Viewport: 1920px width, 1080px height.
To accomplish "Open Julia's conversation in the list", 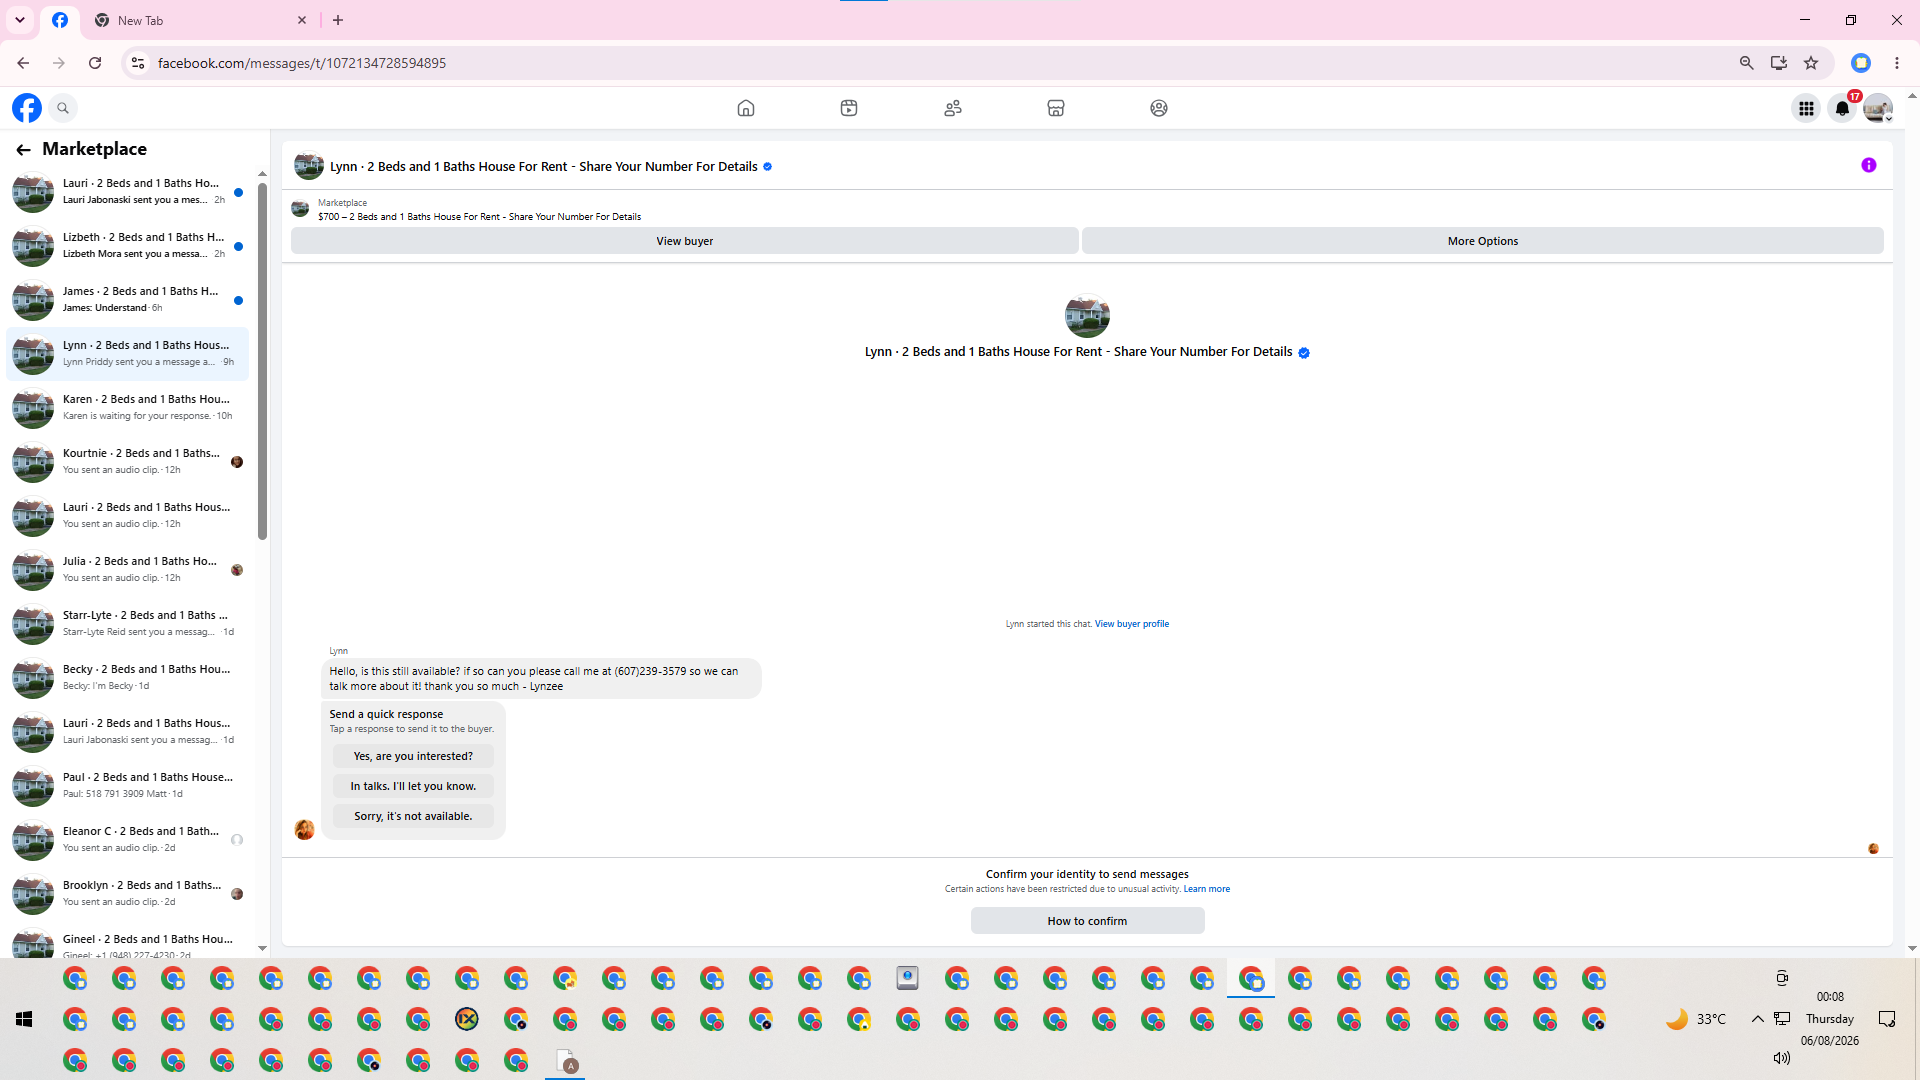I will coord(128,570).
